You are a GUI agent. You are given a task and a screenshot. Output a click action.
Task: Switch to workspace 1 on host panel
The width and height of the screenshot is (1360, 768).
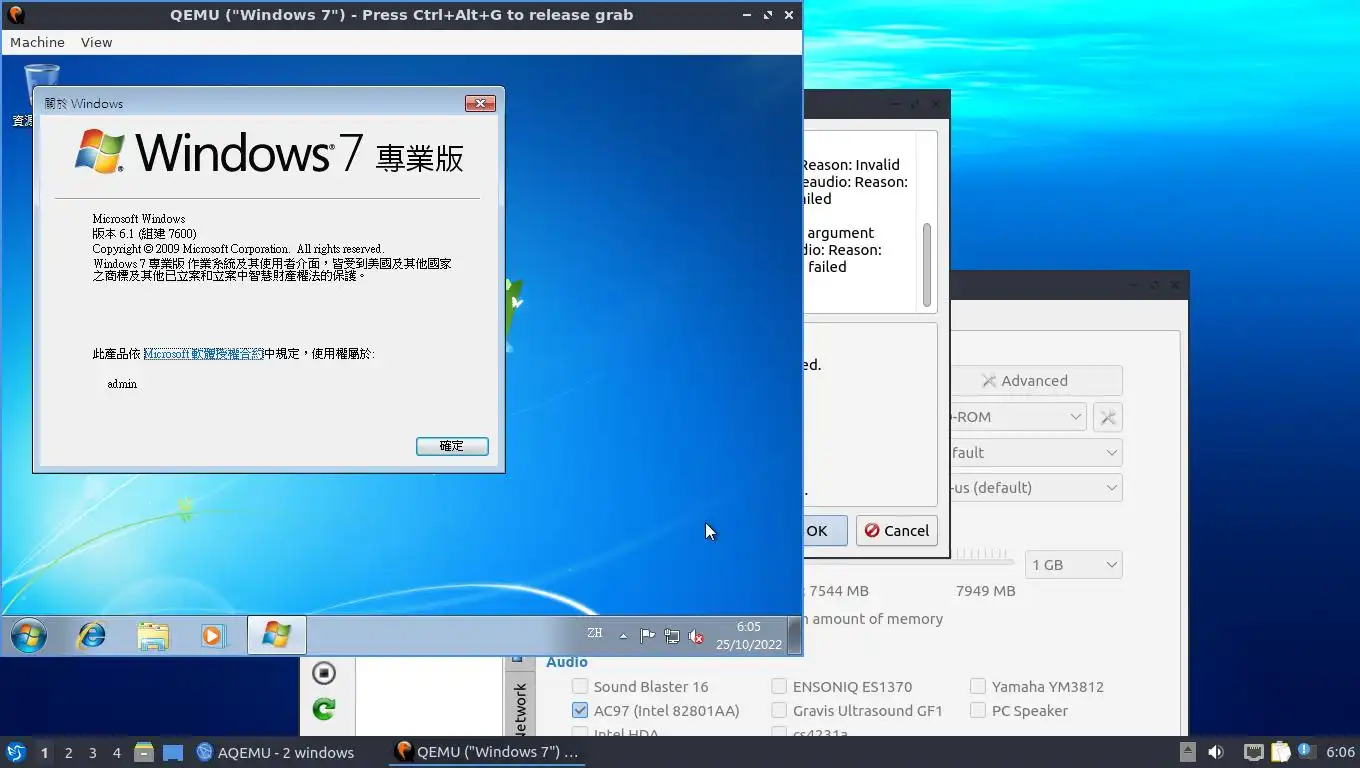(x=44, y=753)
